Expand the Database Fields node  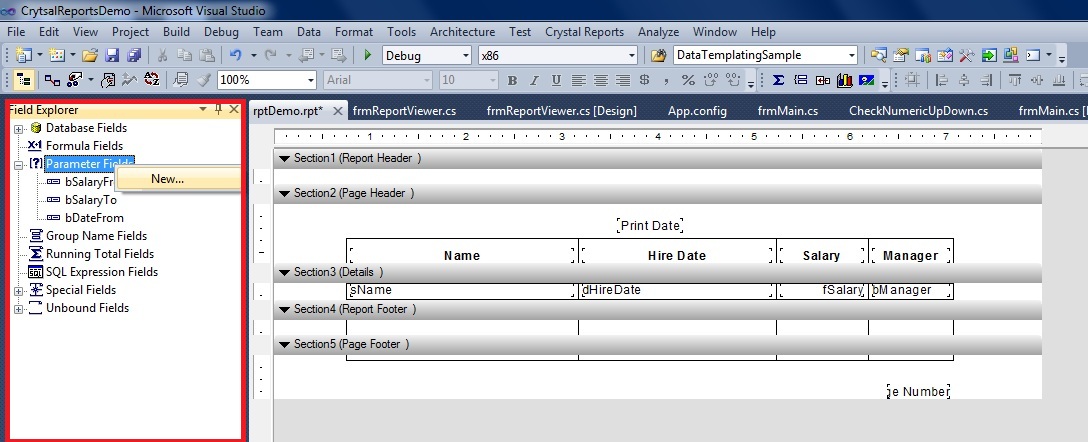coord(18,129)
